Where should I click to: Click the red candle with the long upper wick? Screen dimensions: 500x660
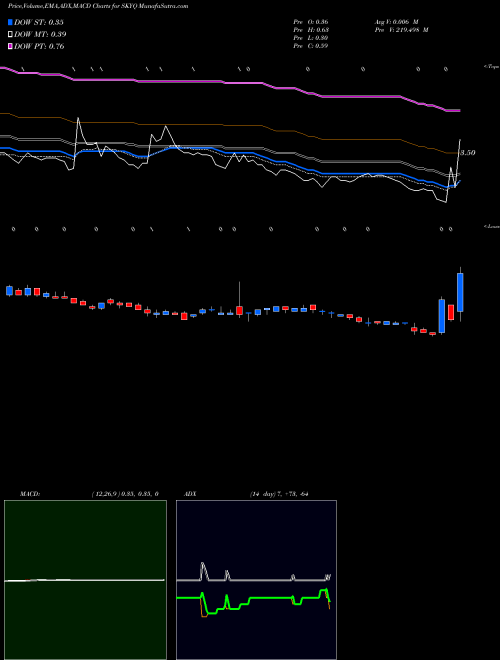[239, 310]
